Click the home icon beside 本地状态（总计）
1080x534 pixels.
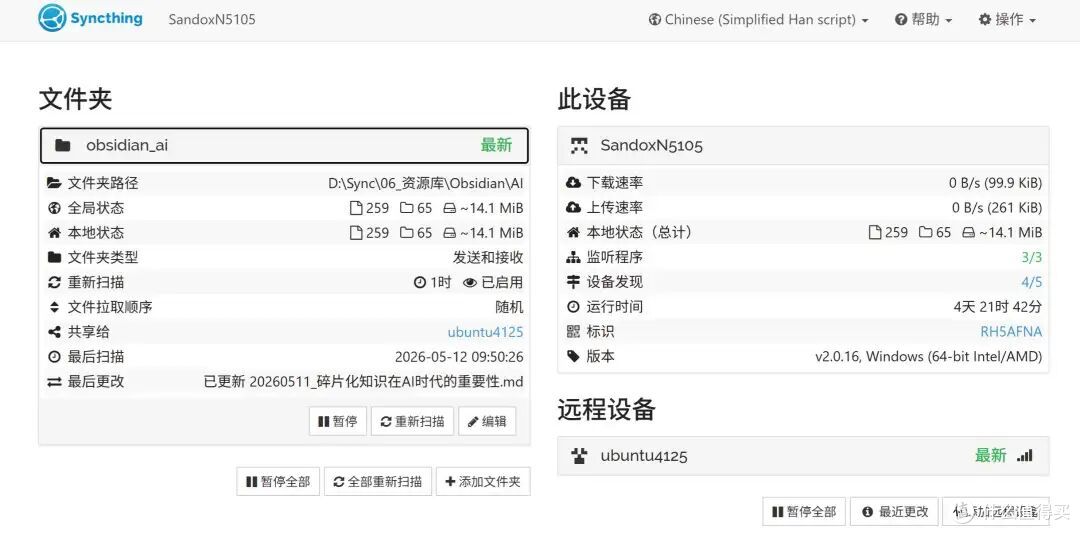pos(573,233)
